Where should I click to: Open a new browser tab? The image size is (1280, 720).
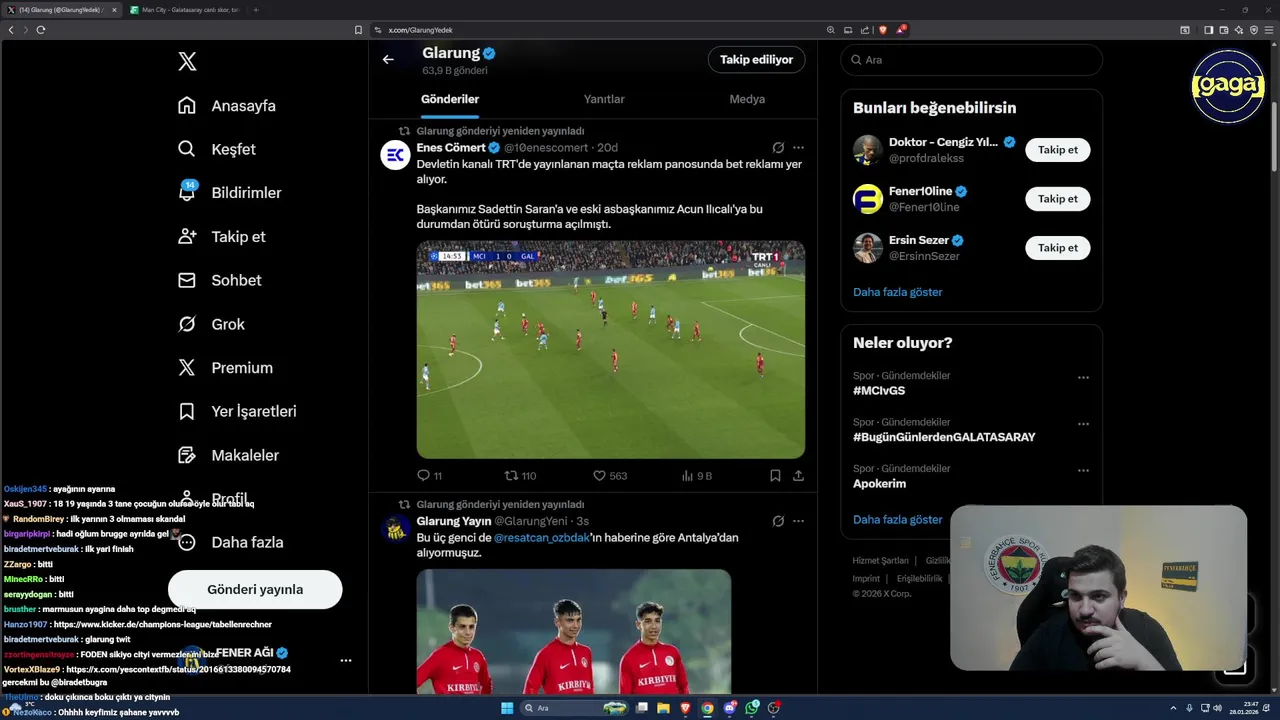(x=256, y=10)
